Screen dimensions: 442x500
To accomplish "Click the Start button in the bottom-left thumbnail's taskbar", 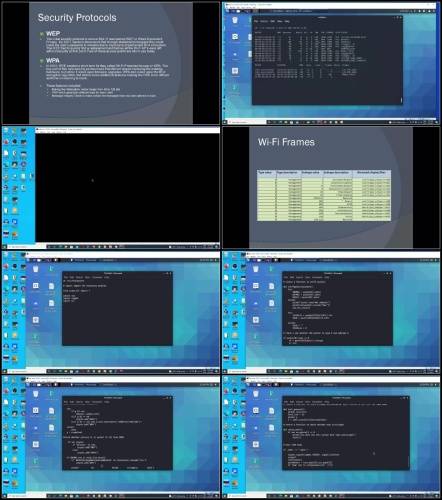I will [4, 496].
